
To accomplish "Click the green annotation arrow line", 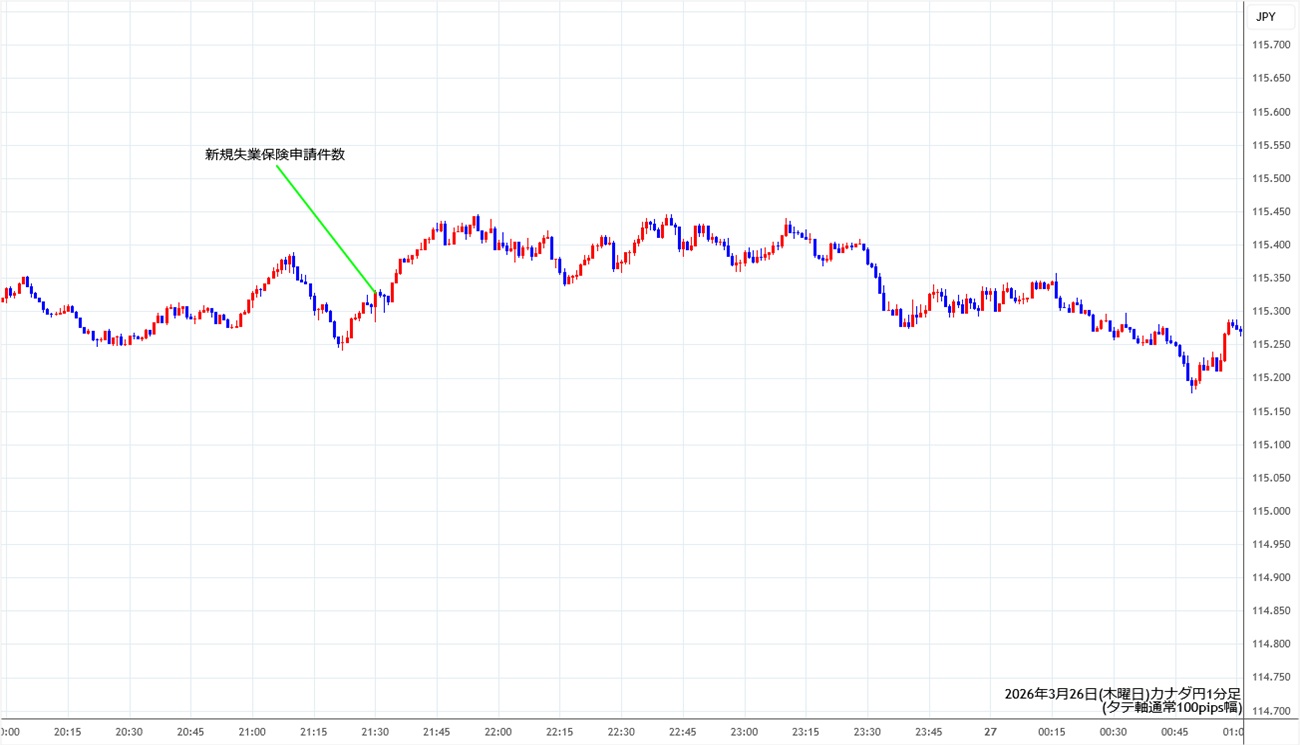I will 325,228.
